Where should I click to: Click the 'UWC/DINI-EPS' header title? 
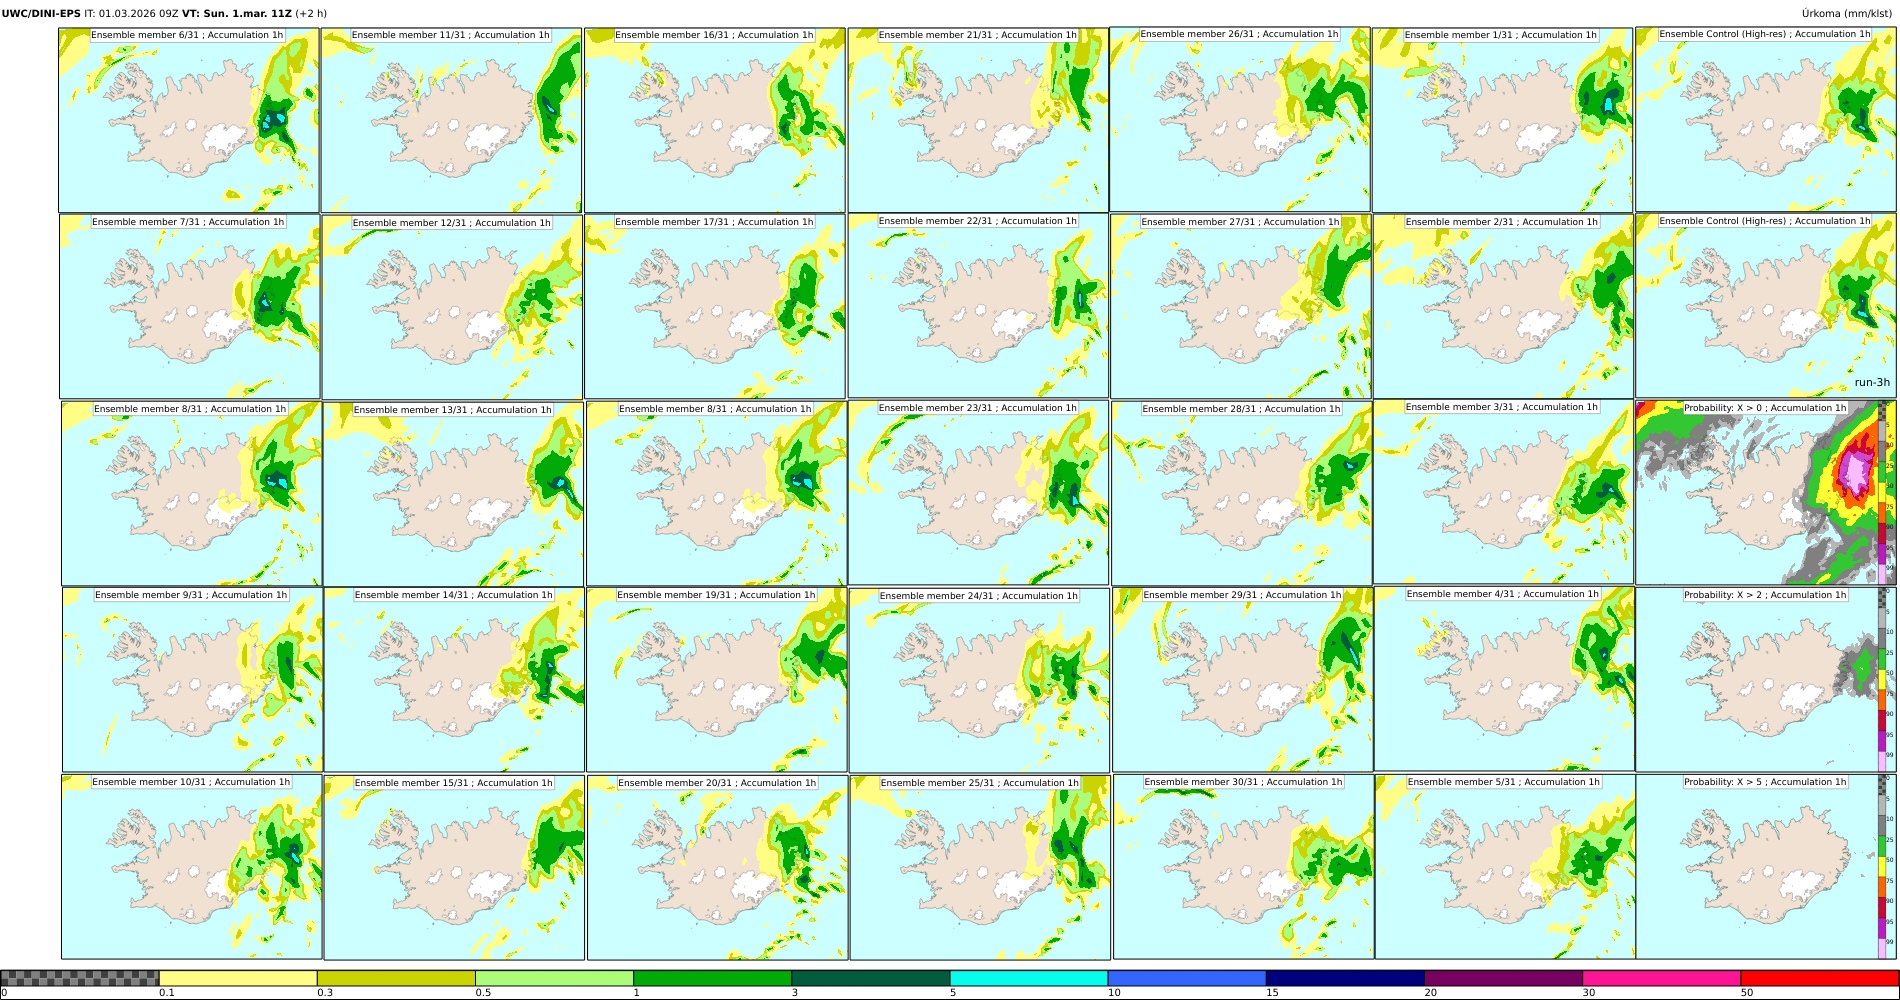click(x=41, y=14)
